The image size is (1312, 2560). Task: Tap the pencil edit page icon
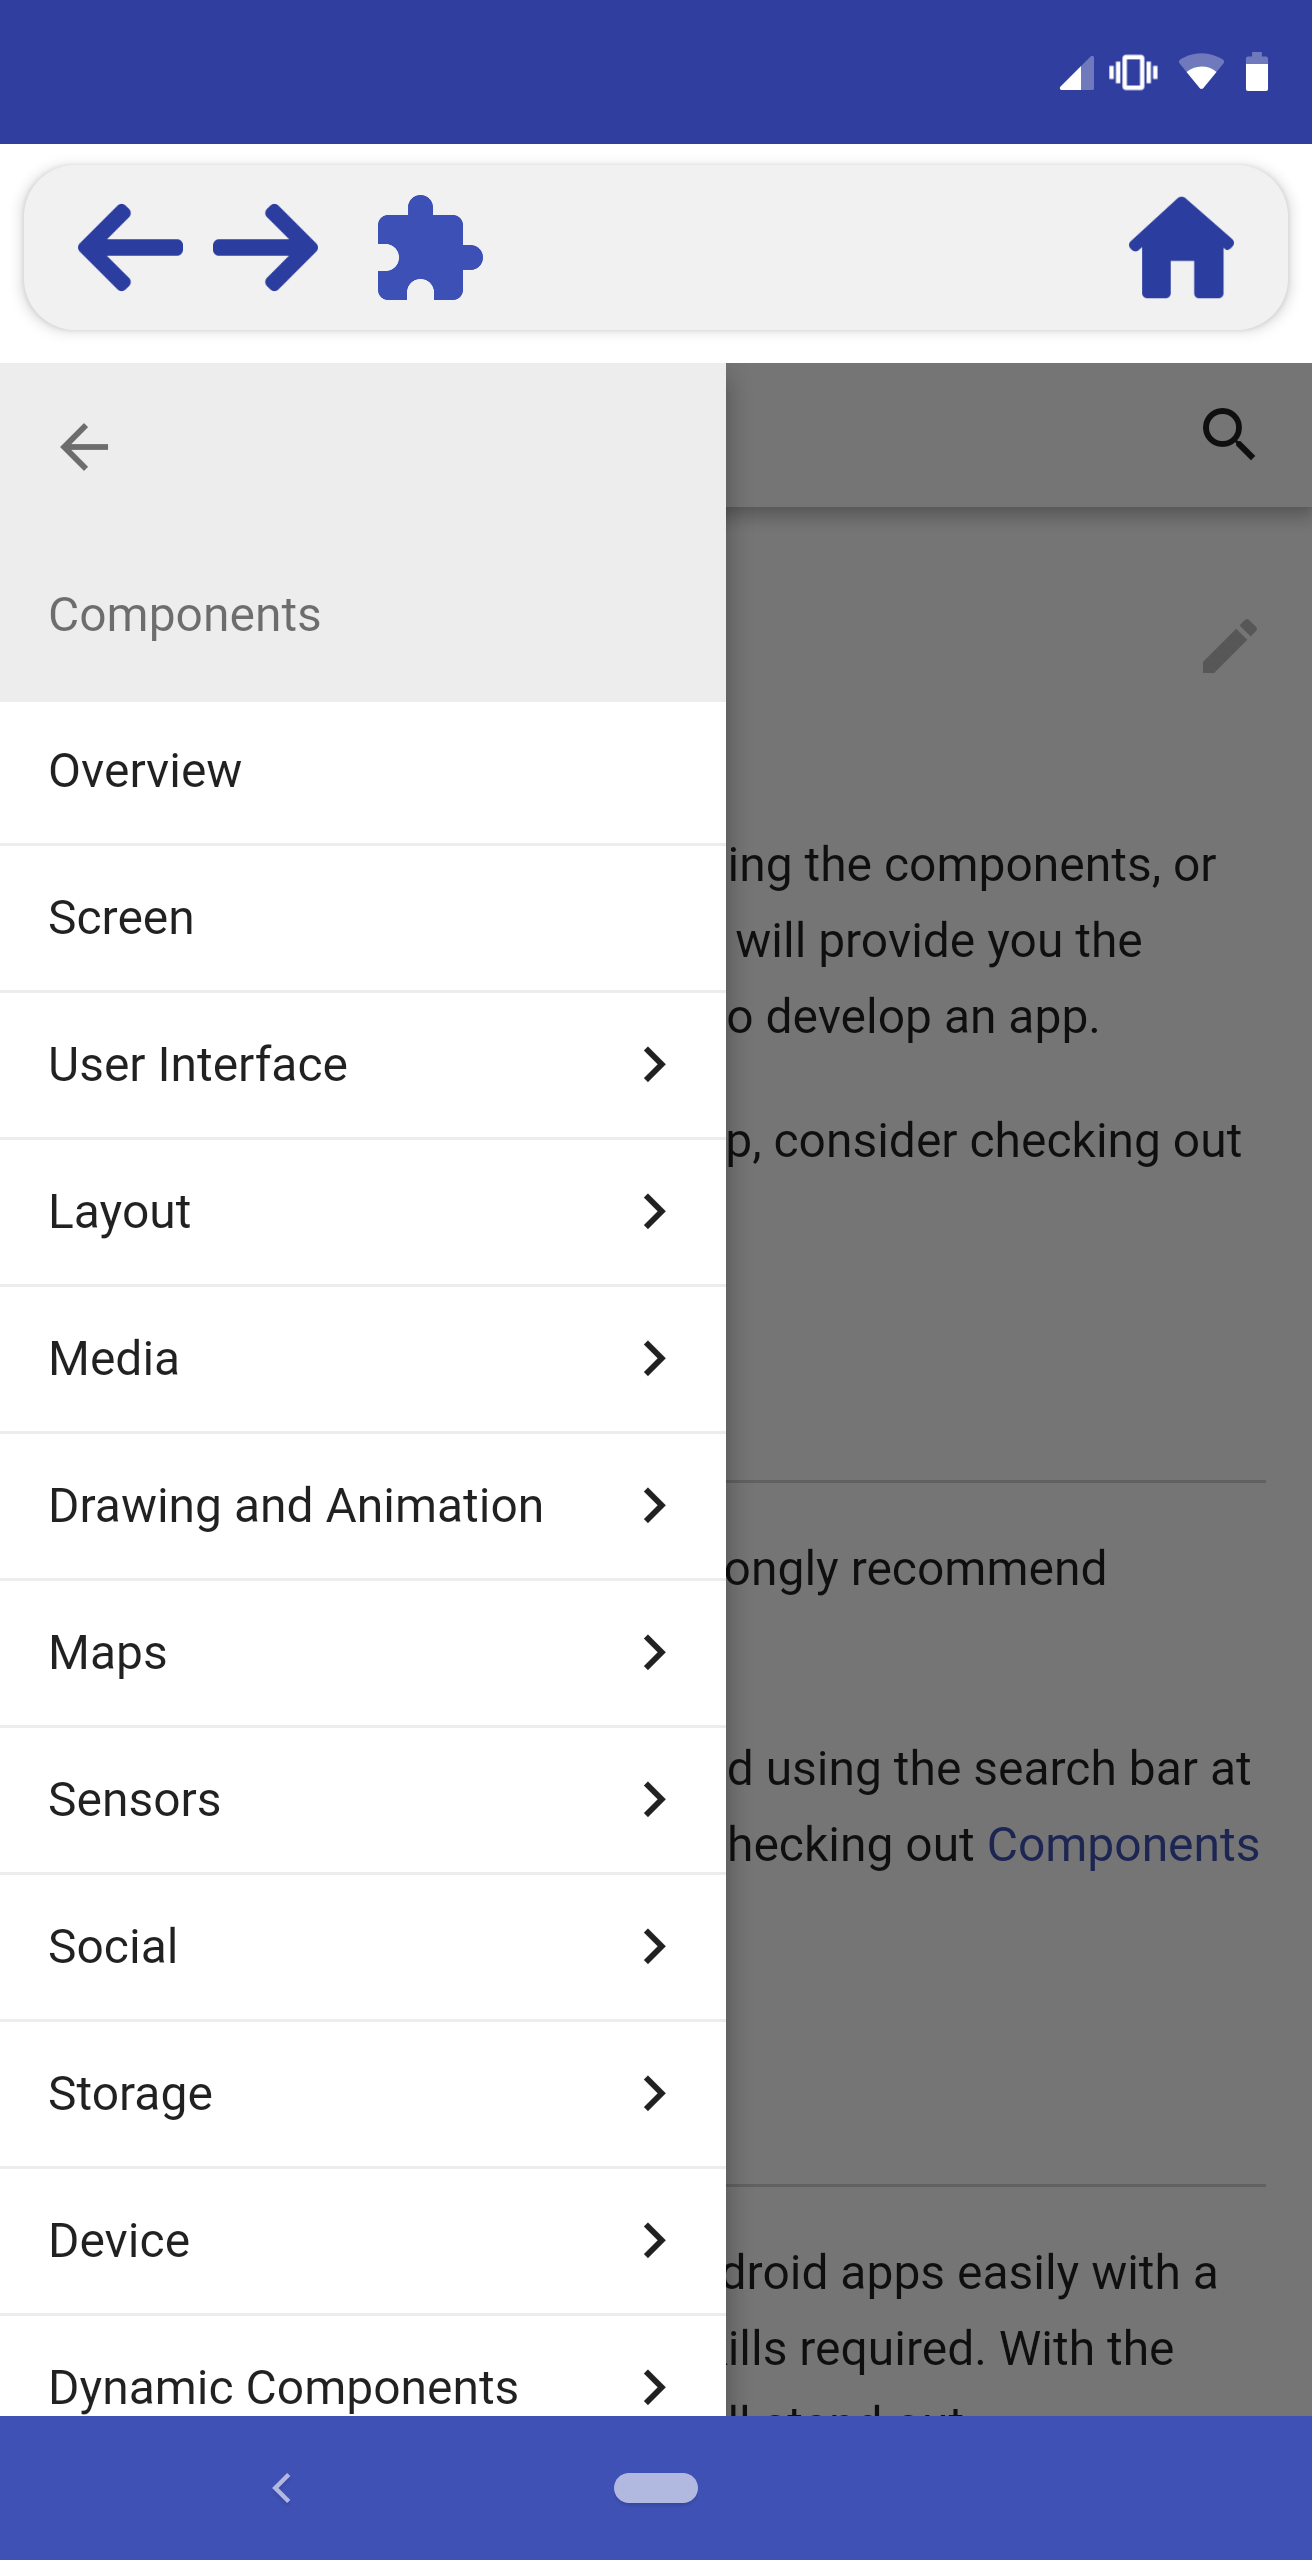click(1229, 646)
